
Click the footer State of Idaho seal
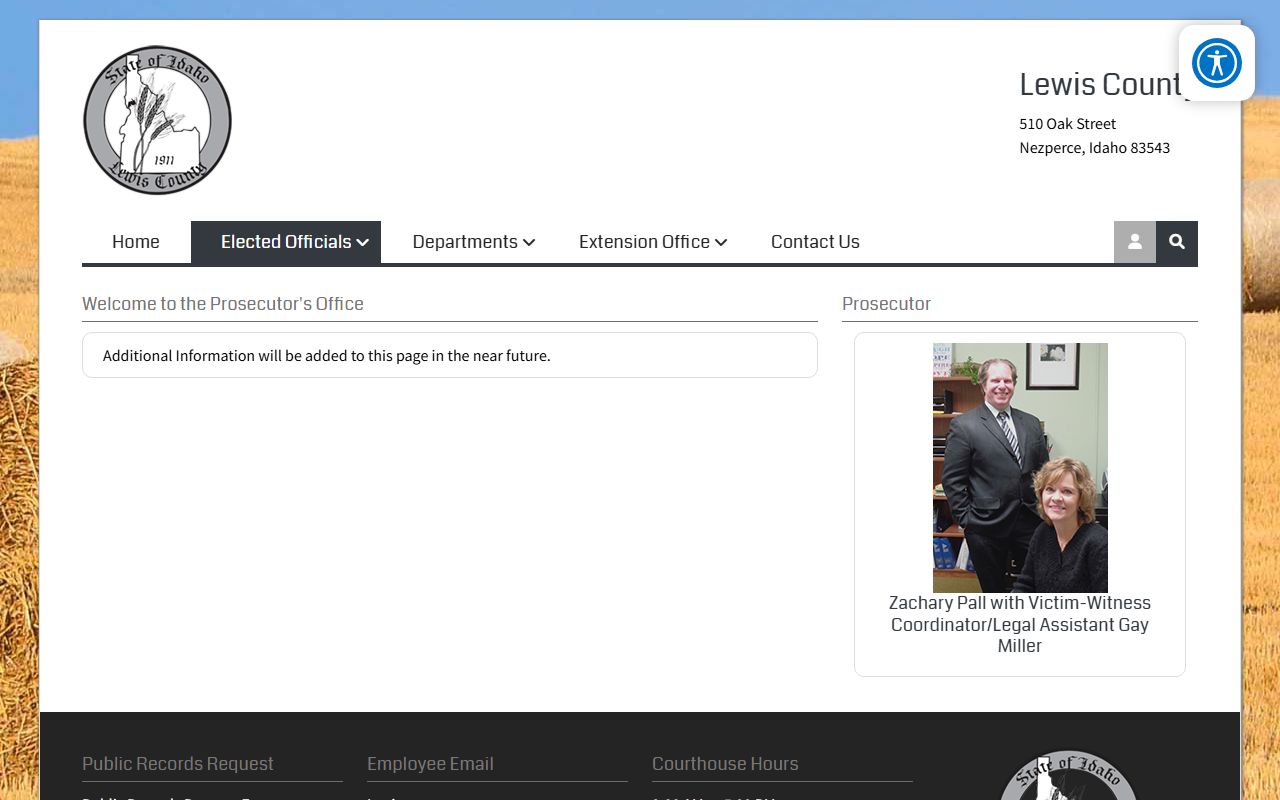coord(1068,776)
